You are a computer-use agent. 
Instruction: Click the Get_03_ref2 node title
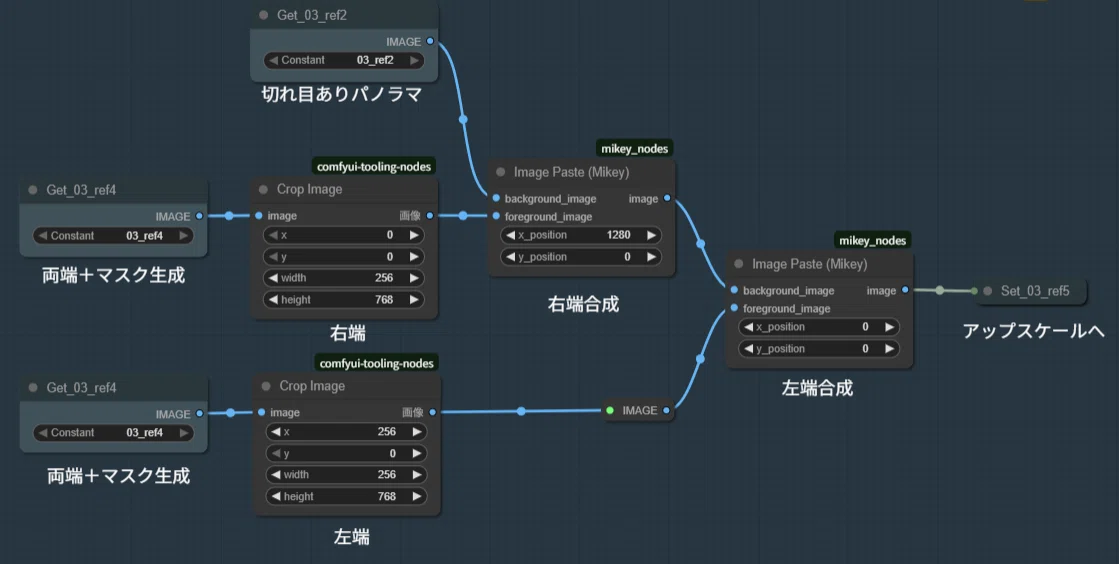pyautogui.click(x=312, y=15)
